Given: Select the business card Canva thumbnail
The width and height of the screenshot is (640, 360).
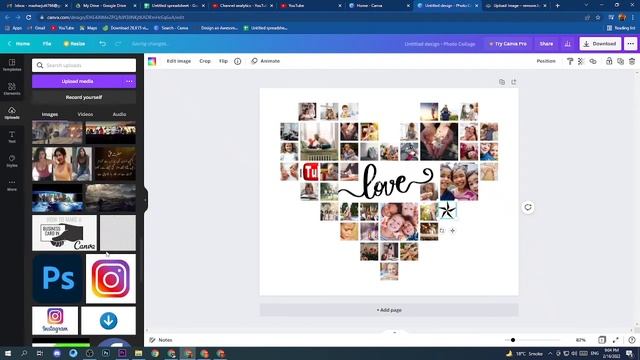Looking at the screenshot, I should (x=64, y=233).
